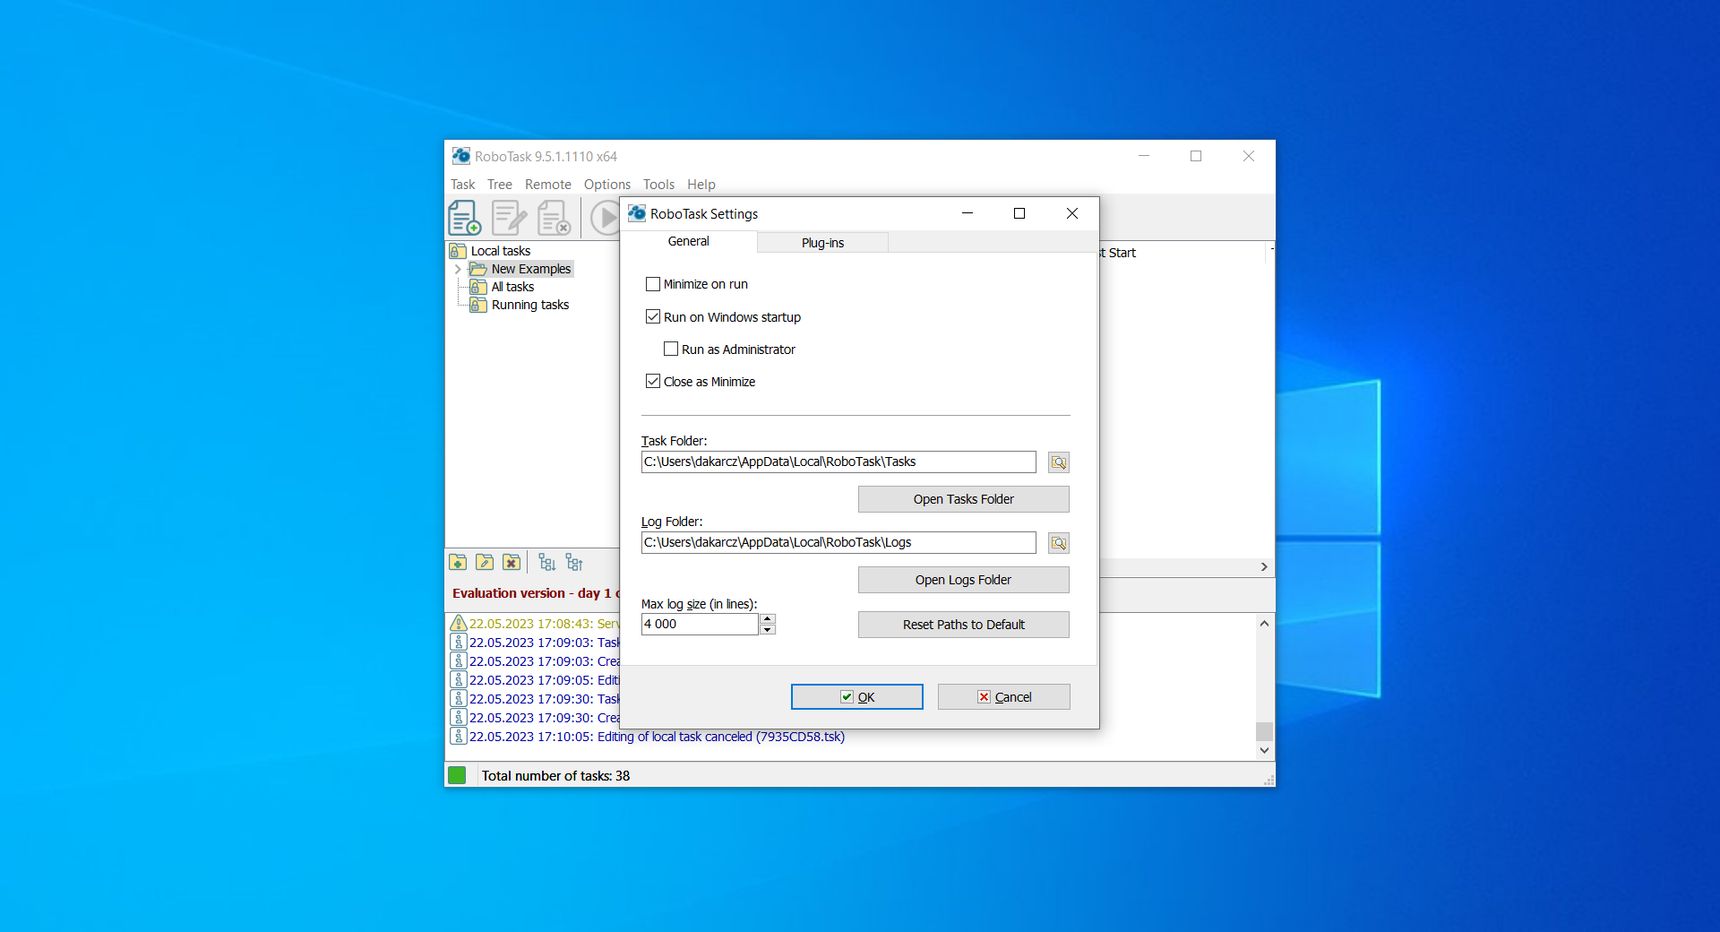
Task: Click 'Total number of tasks: 38' status text
Action: [555, 776]
